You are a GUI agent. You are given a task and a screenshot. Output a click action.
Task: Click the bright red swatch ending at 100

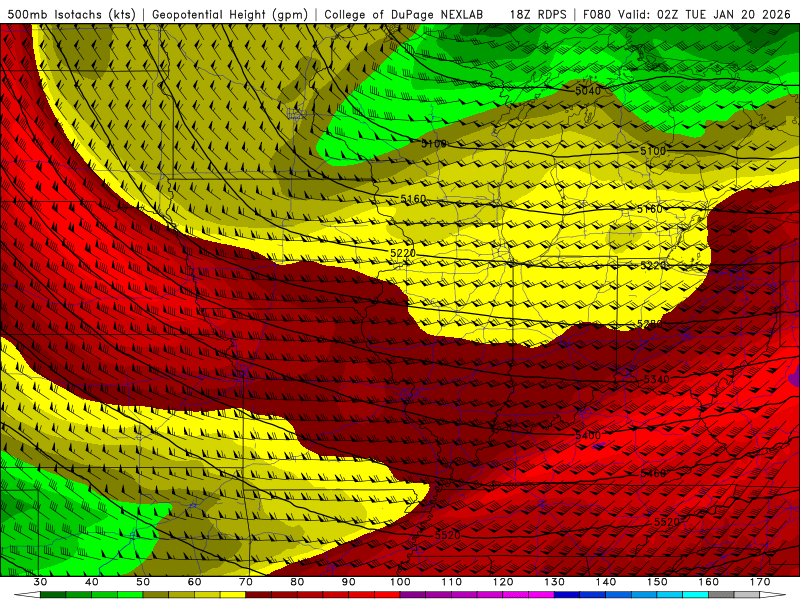(x=387, y=595)
